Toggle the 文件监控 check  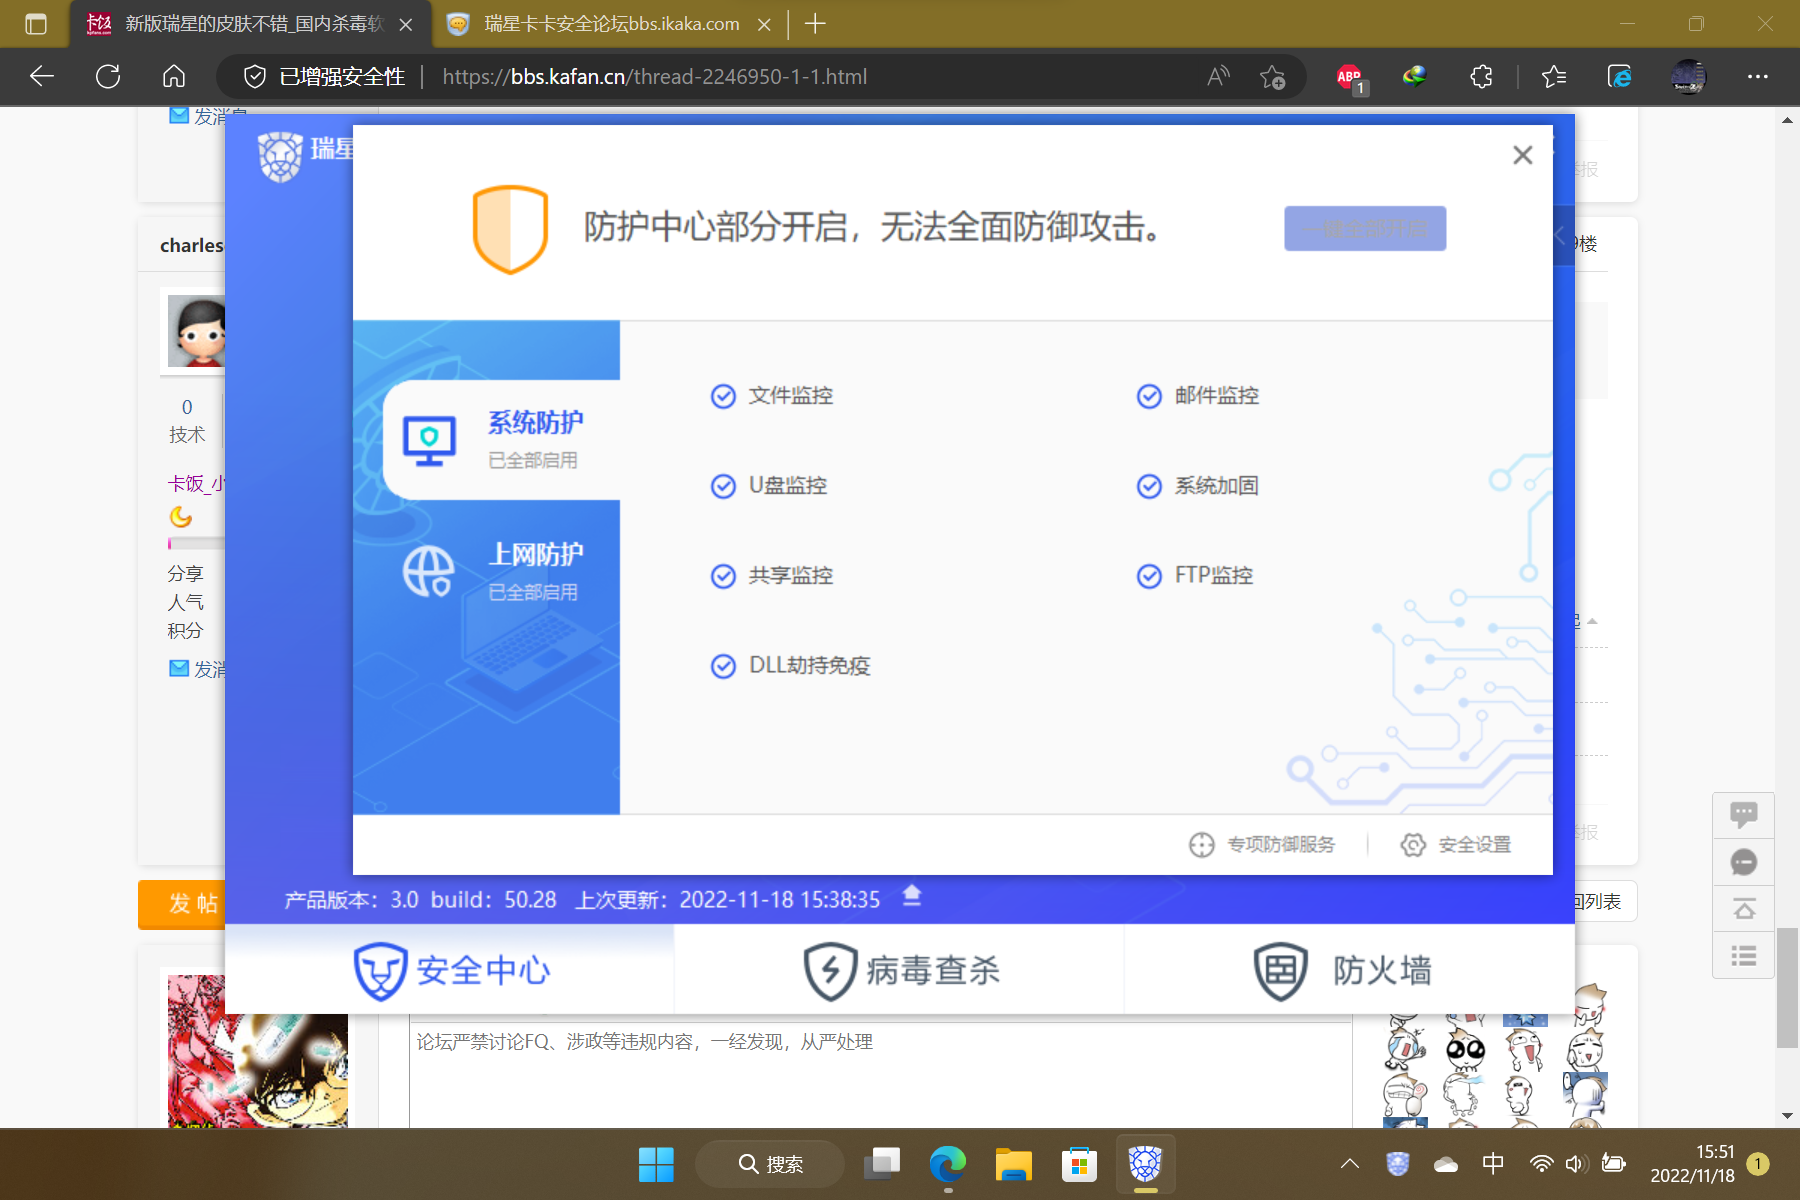click(723, 397)
